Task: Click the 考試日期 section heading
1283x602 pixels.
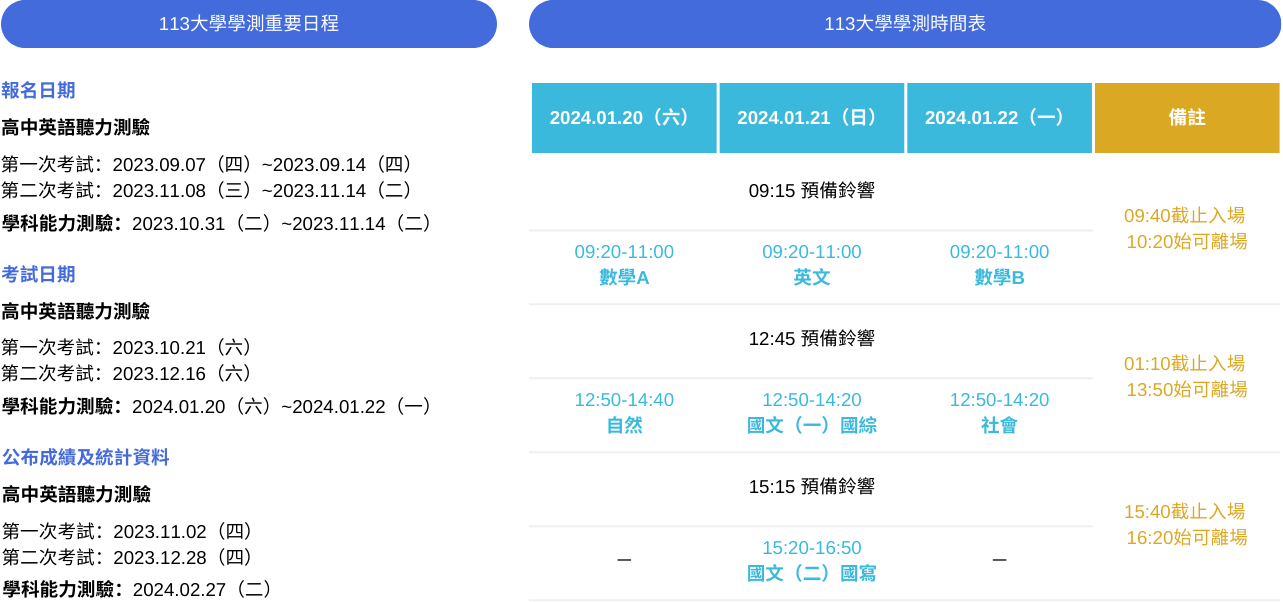Action: (x=39, y=274)
